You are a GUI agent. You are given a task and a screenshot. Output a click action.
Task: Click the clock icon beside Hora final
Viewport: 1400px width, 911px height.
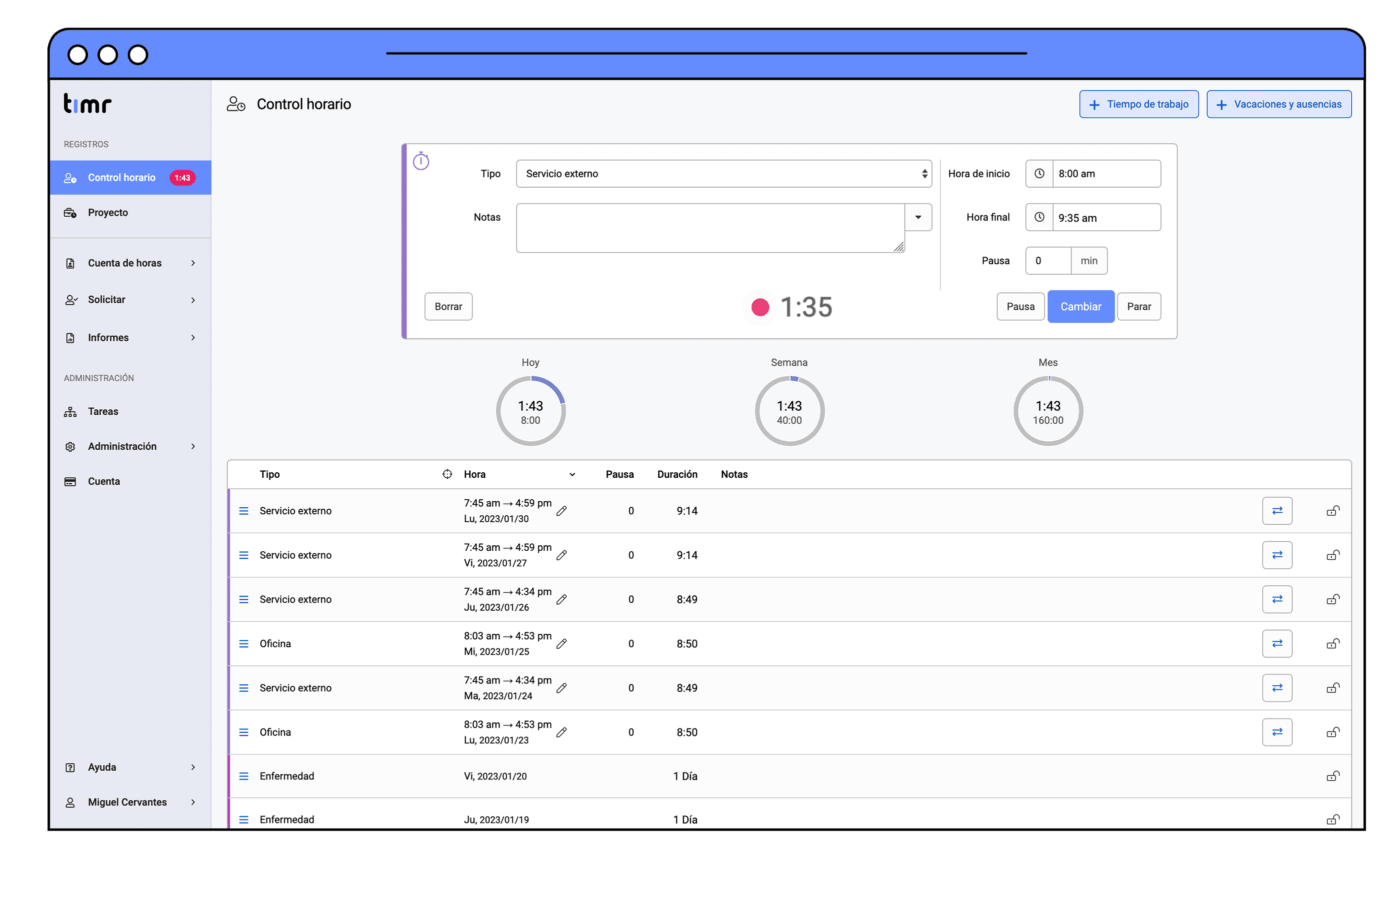coord(1039,217)
